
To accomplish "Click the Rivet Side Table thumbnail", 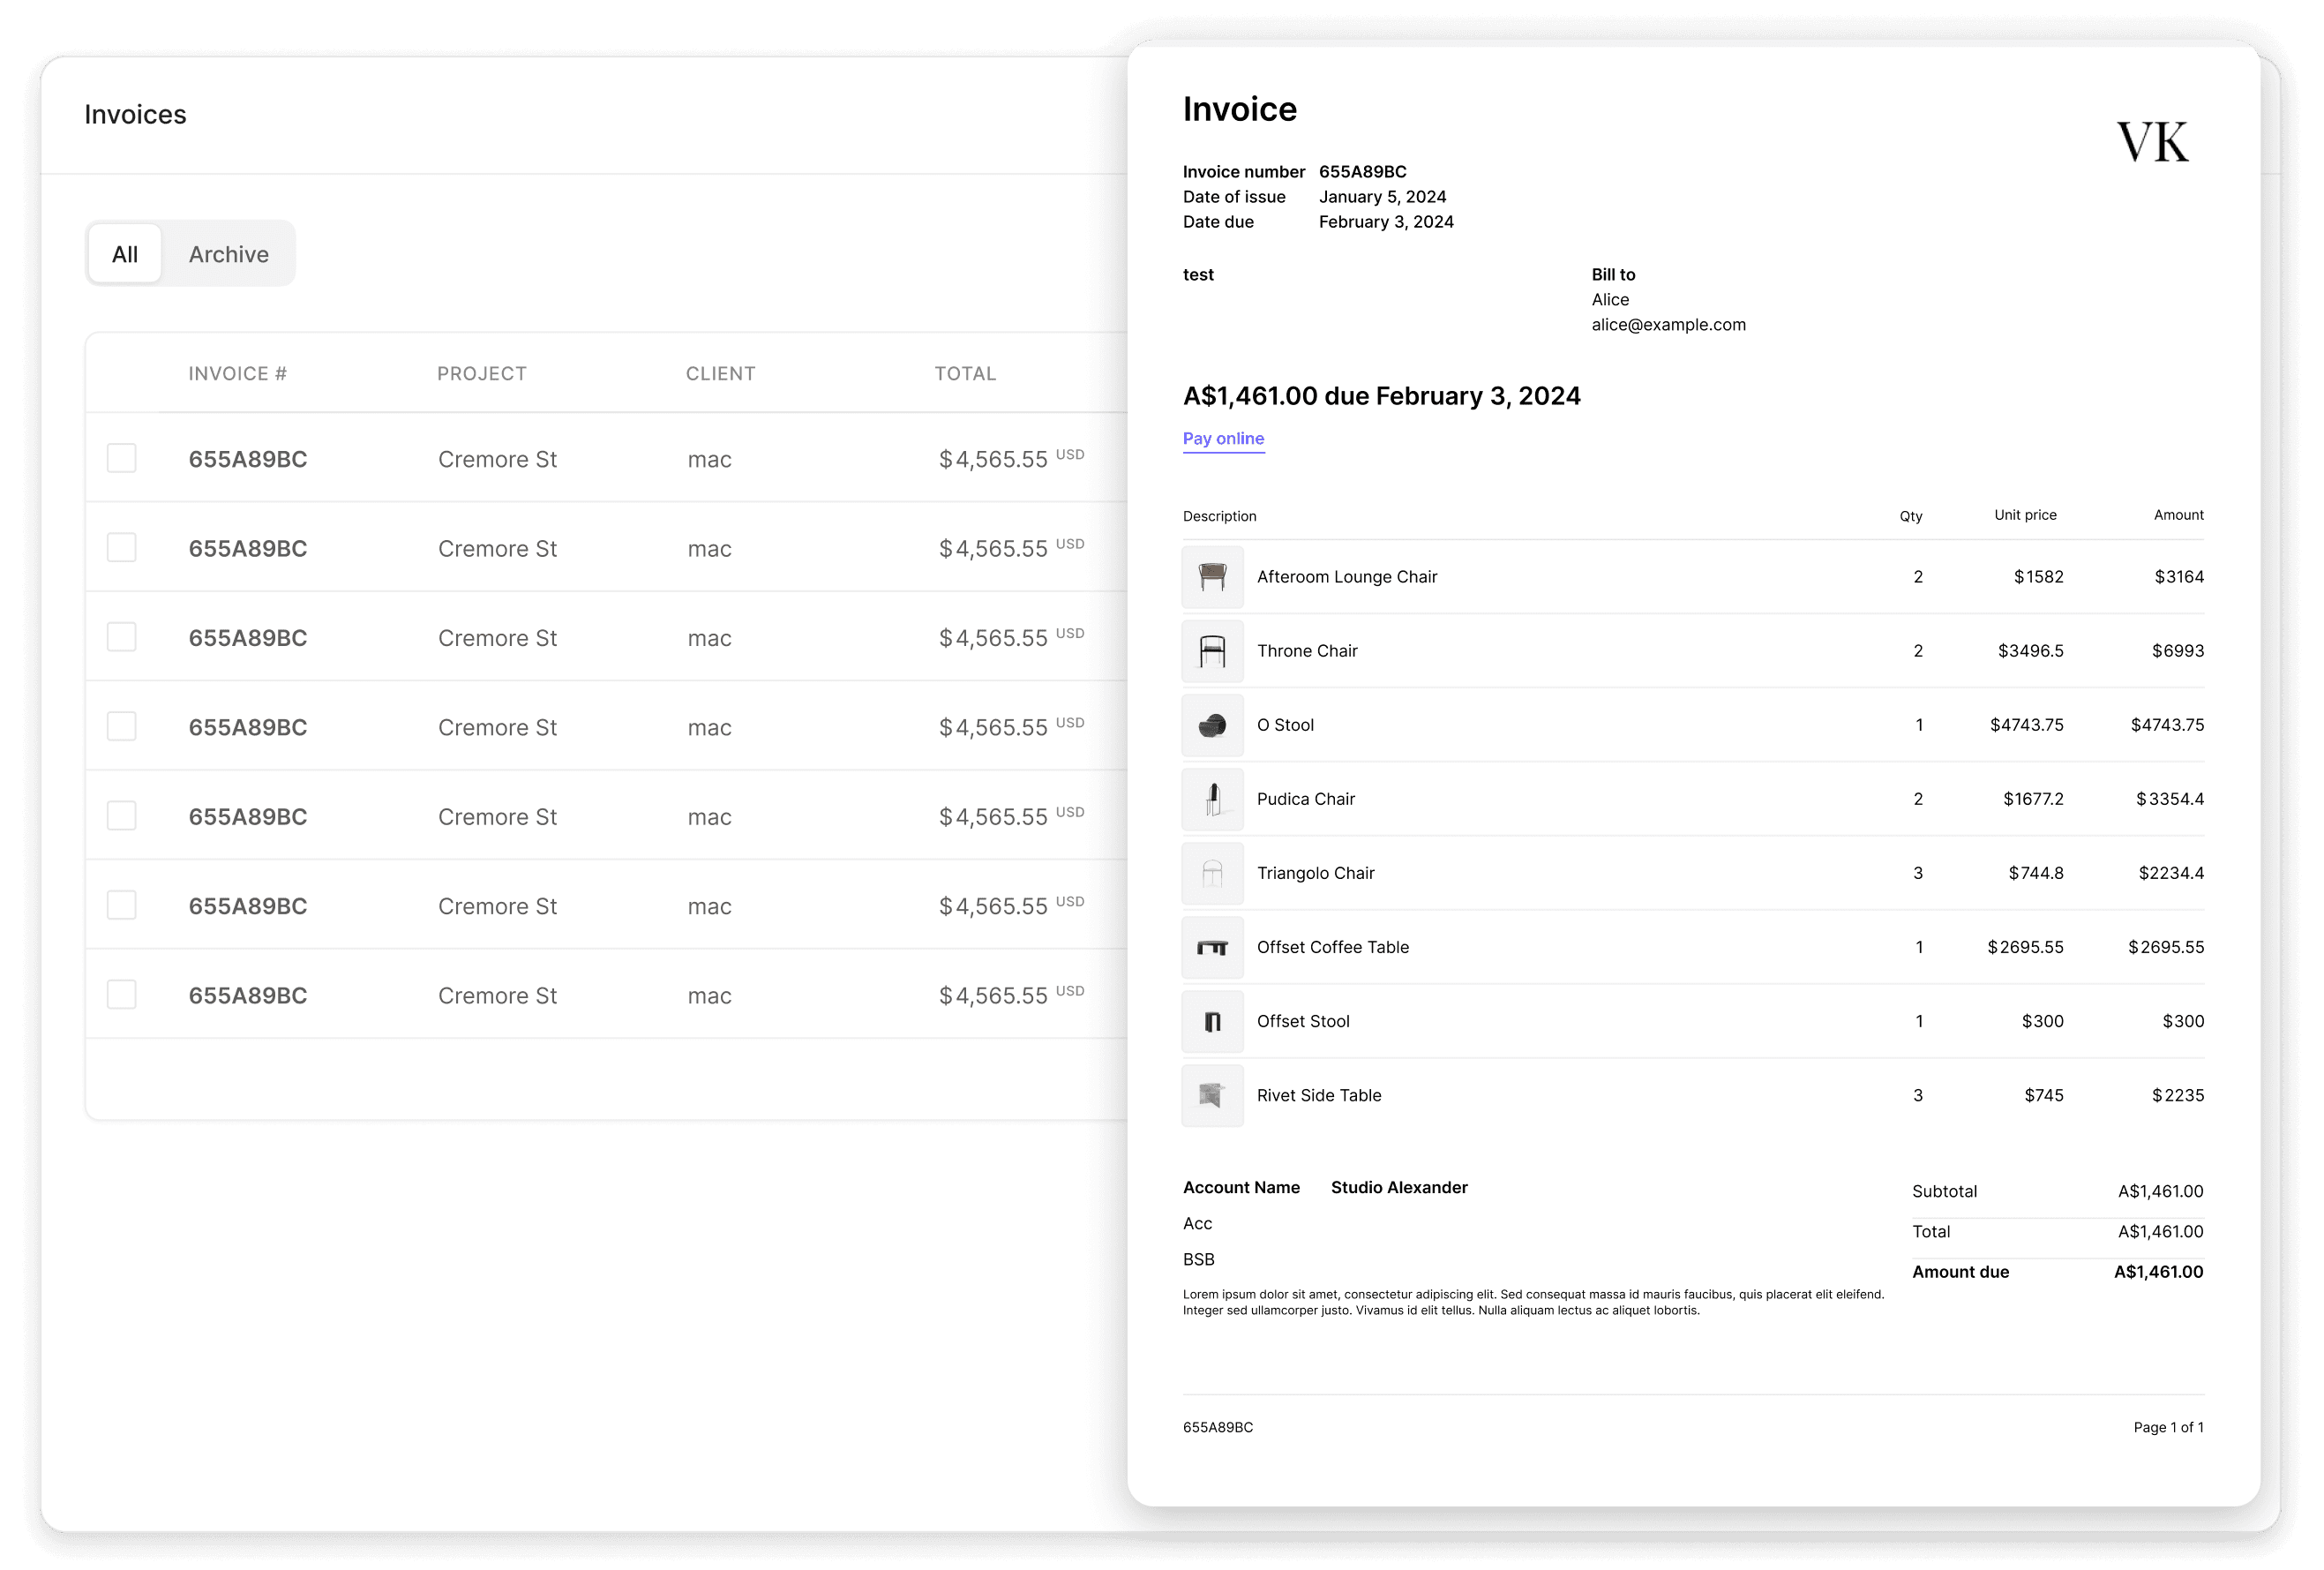I will click(1212, 1095).
